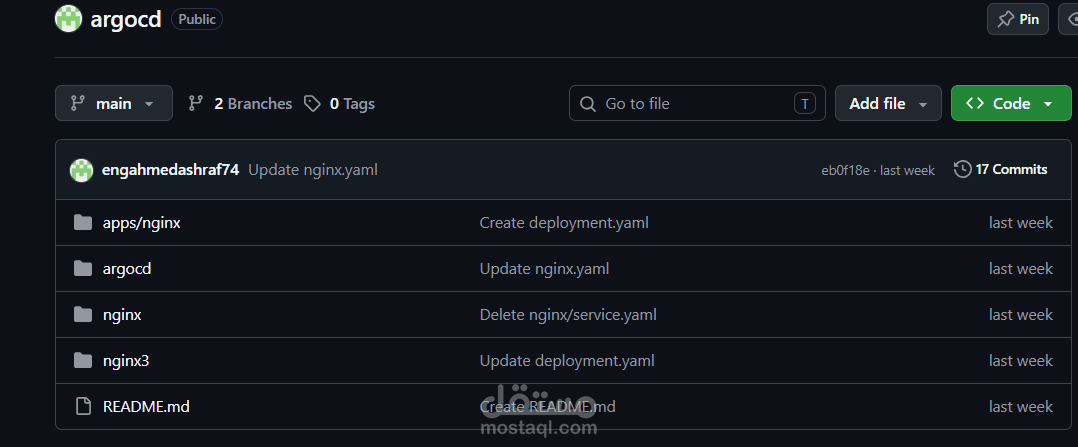Open engahmedashraf74 user profile link
This screenshot has width=1078, height=447.
tap(170, 170)
